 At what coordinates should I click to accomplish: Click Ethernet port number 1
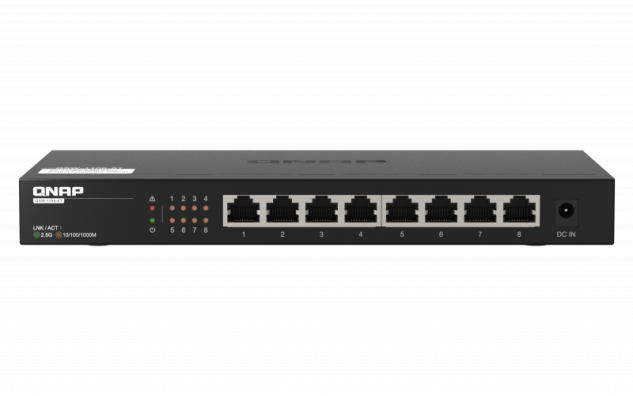[243, 210]
